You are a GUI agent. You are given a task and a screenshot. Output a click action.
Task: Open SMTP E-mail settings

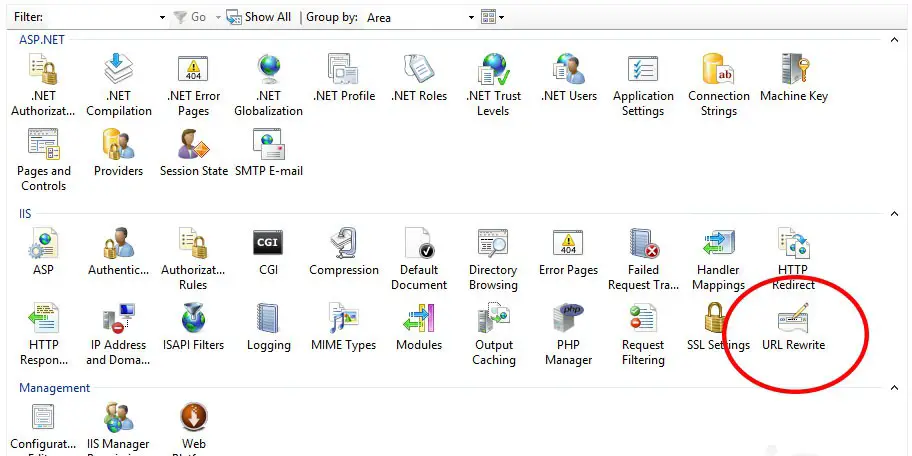click(x=268, y=153)
